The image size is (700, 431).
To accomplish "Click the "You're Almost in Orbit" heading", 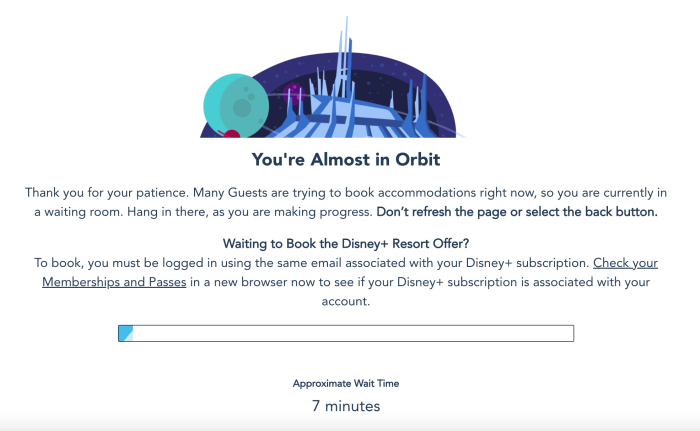I will 346,159.
